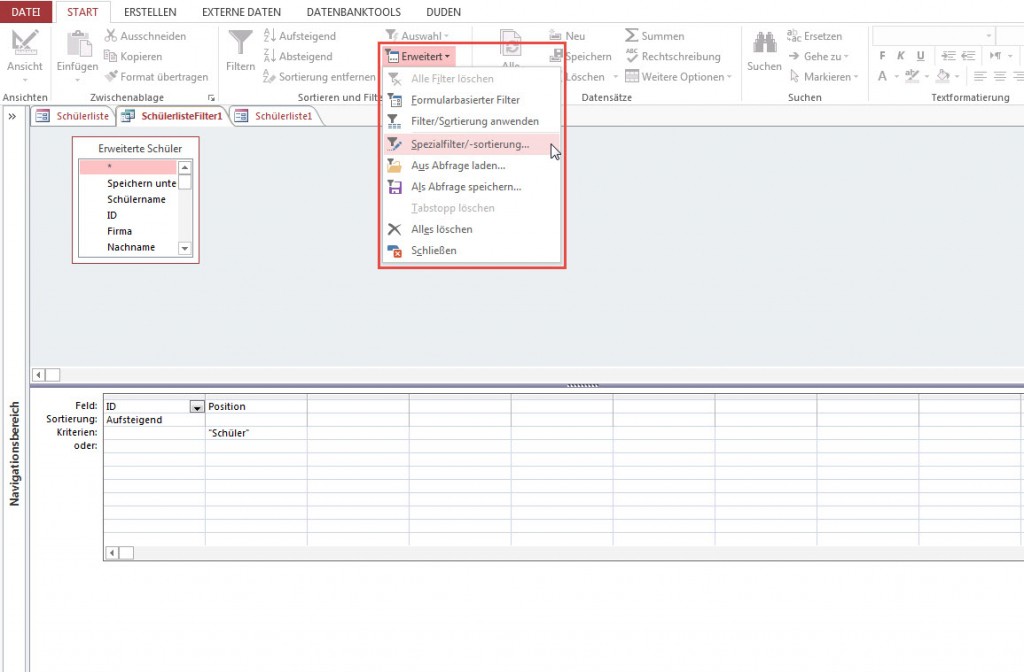Click the Filtern funnel icon

point(240,44)
